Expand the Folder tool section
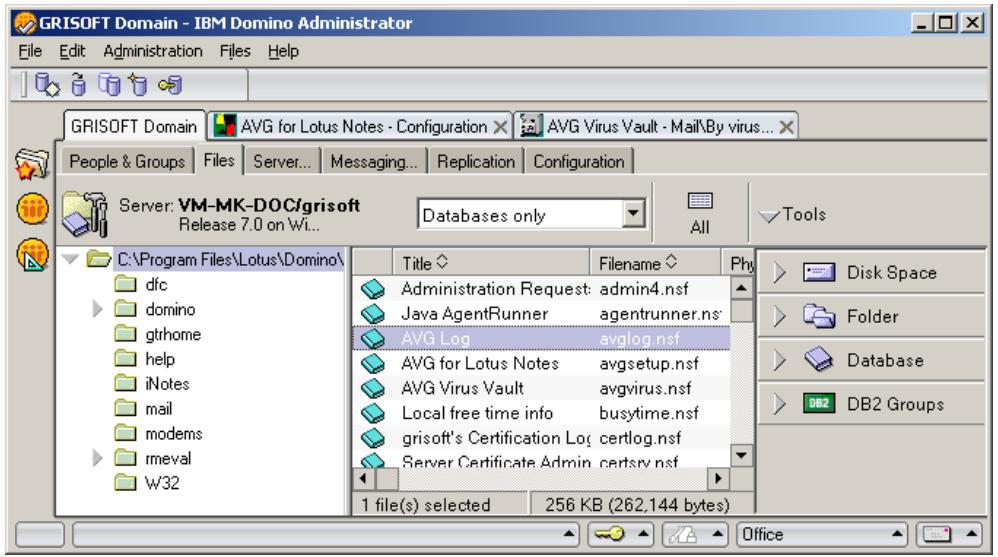This screenshot has width=998, height=557. coord(779,316)
